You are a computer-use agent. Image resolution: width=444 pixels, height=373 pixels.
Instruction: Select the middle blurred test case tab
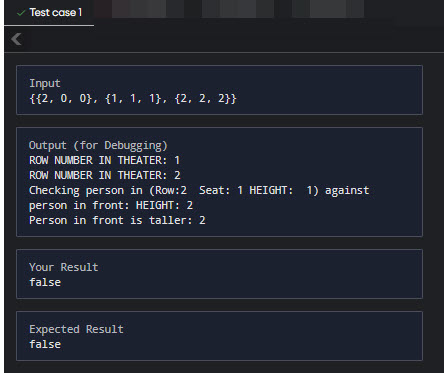tap(238, 9)
